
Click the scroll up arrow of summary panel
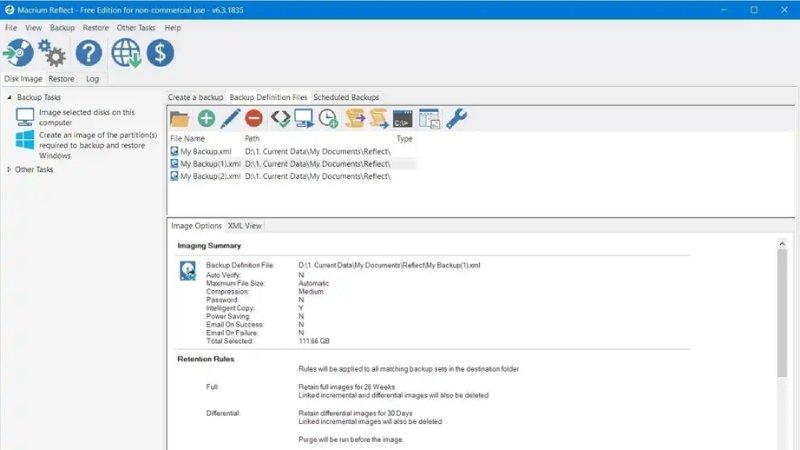click(782, 244)
